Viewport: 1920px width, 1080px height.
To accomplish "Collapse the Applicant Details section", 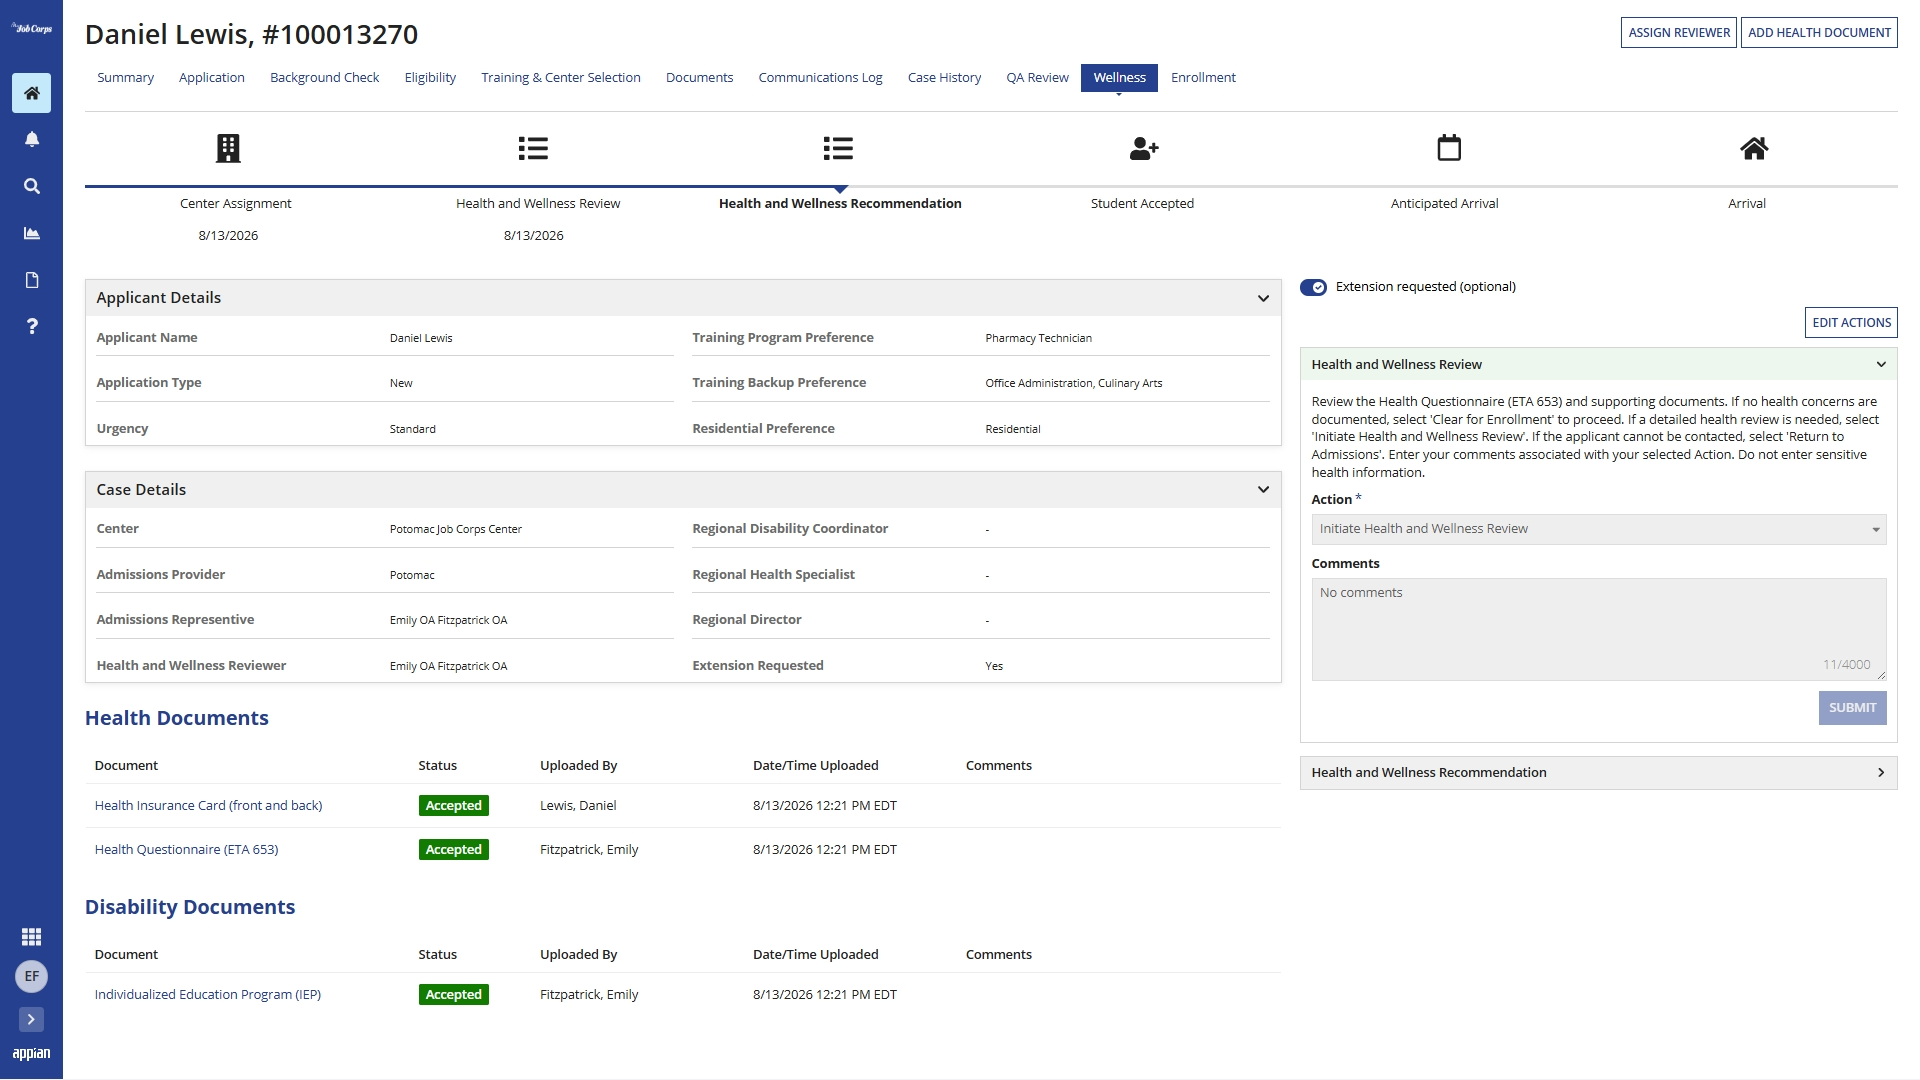I will [x=1263, y=298].
